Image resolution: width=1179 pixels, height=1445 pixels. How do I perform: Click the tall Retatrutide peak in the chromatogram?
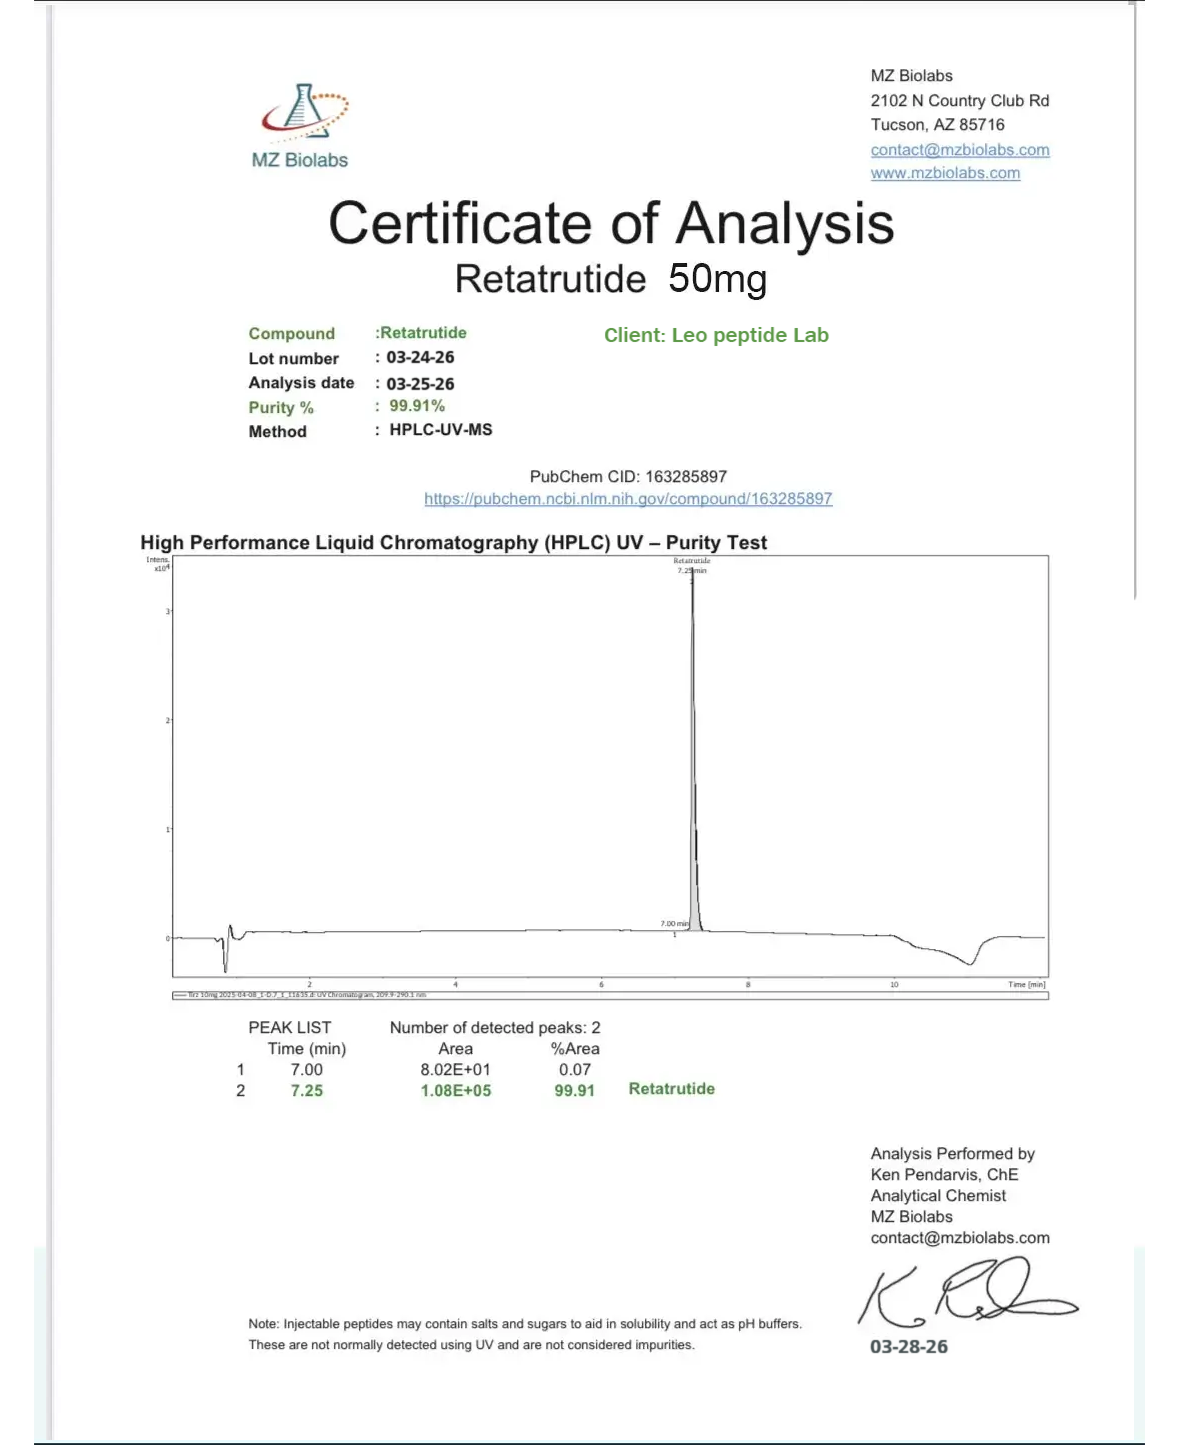[693, 750]
